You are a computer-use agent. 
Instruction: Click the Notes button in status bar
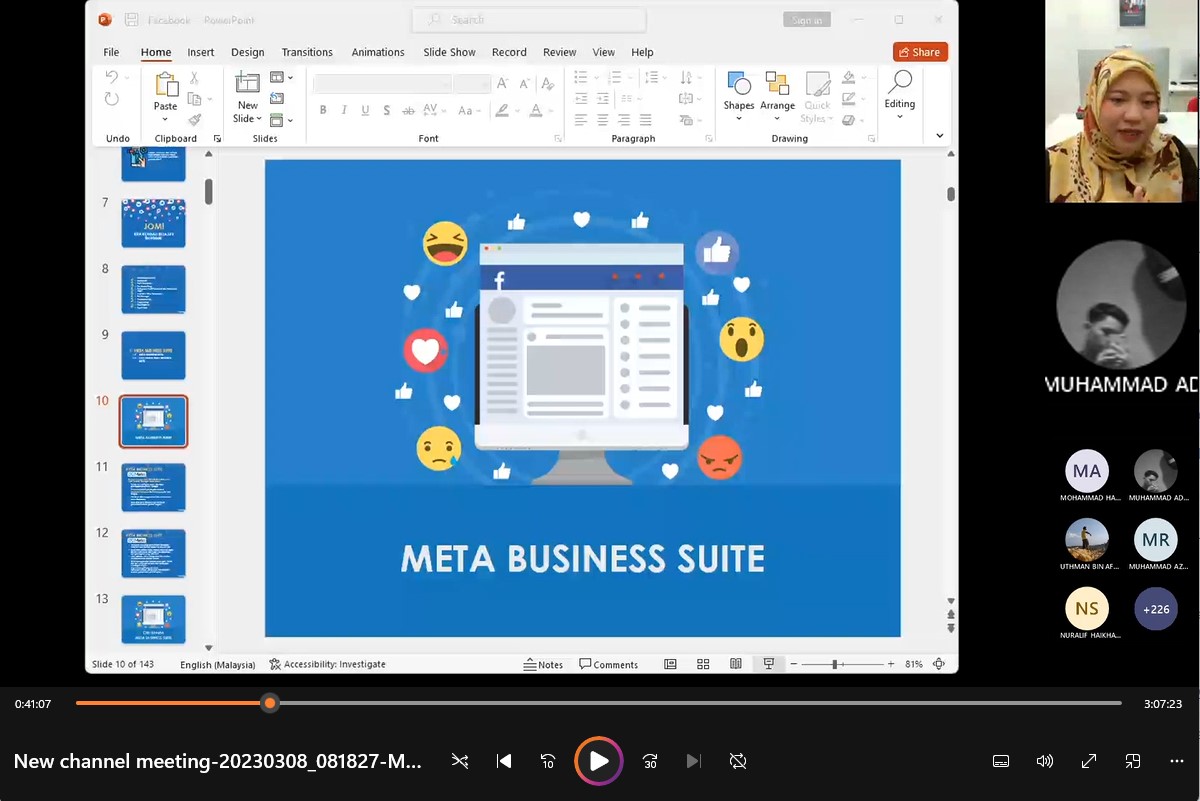click(544, 664)
